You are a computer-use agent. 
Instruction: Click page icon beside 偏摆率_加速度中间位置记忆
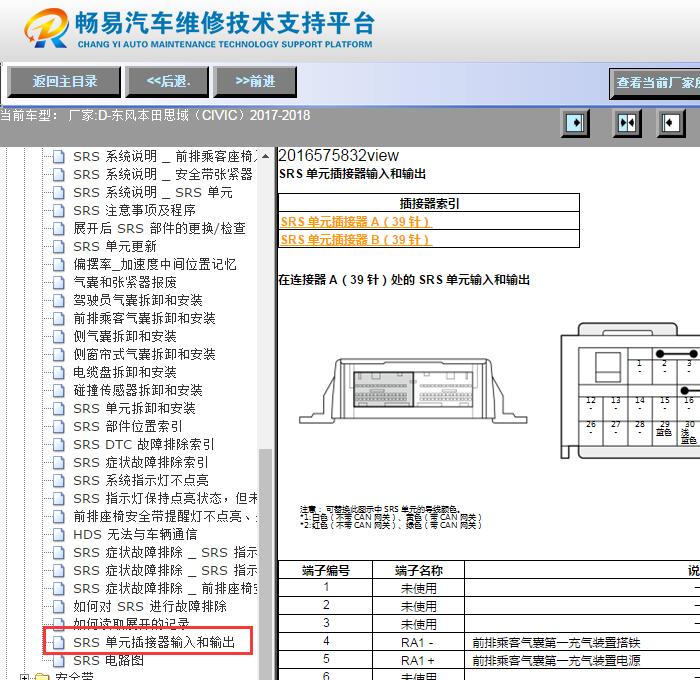coord(58,264)
